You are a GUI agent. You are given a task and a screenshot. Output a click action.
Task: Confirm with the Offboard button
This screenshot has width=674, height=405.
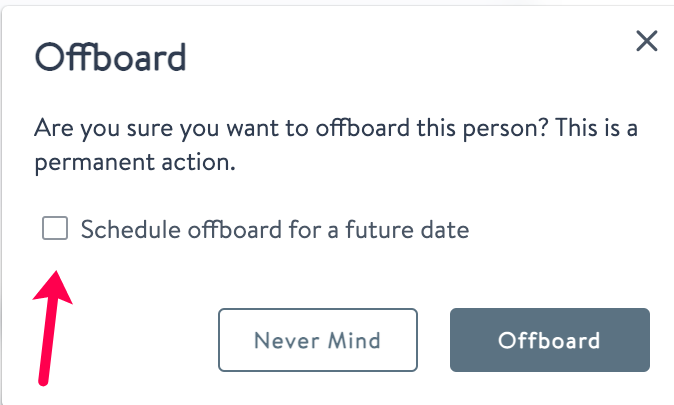(549, 340)
